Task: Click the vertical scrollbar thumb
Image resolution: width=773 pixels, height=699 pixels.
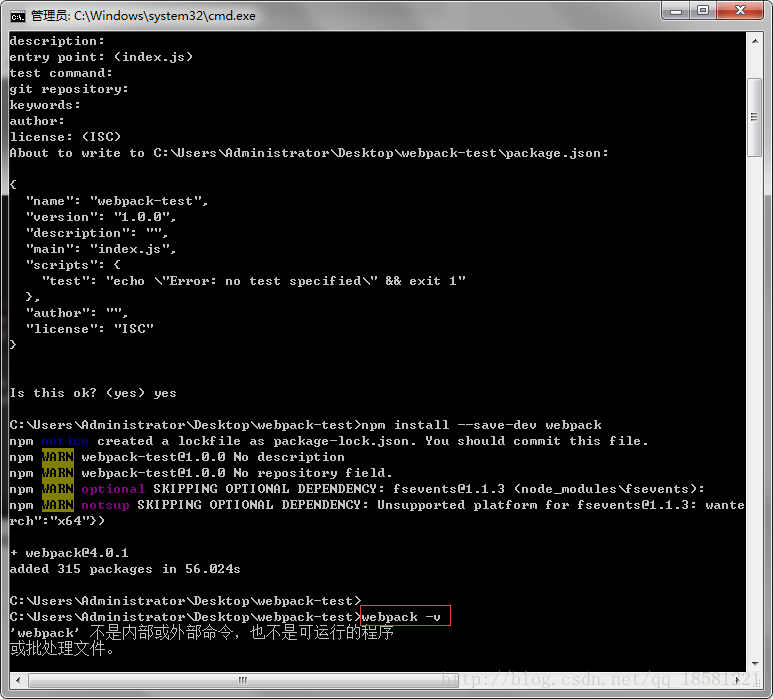Action: 755,117
